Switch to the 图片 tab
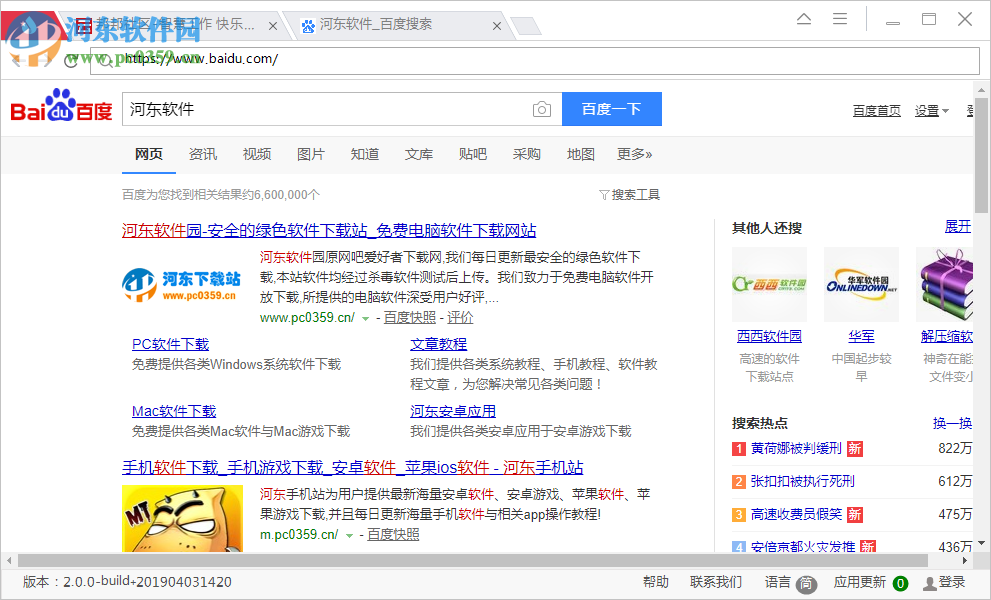 (311, 154)
